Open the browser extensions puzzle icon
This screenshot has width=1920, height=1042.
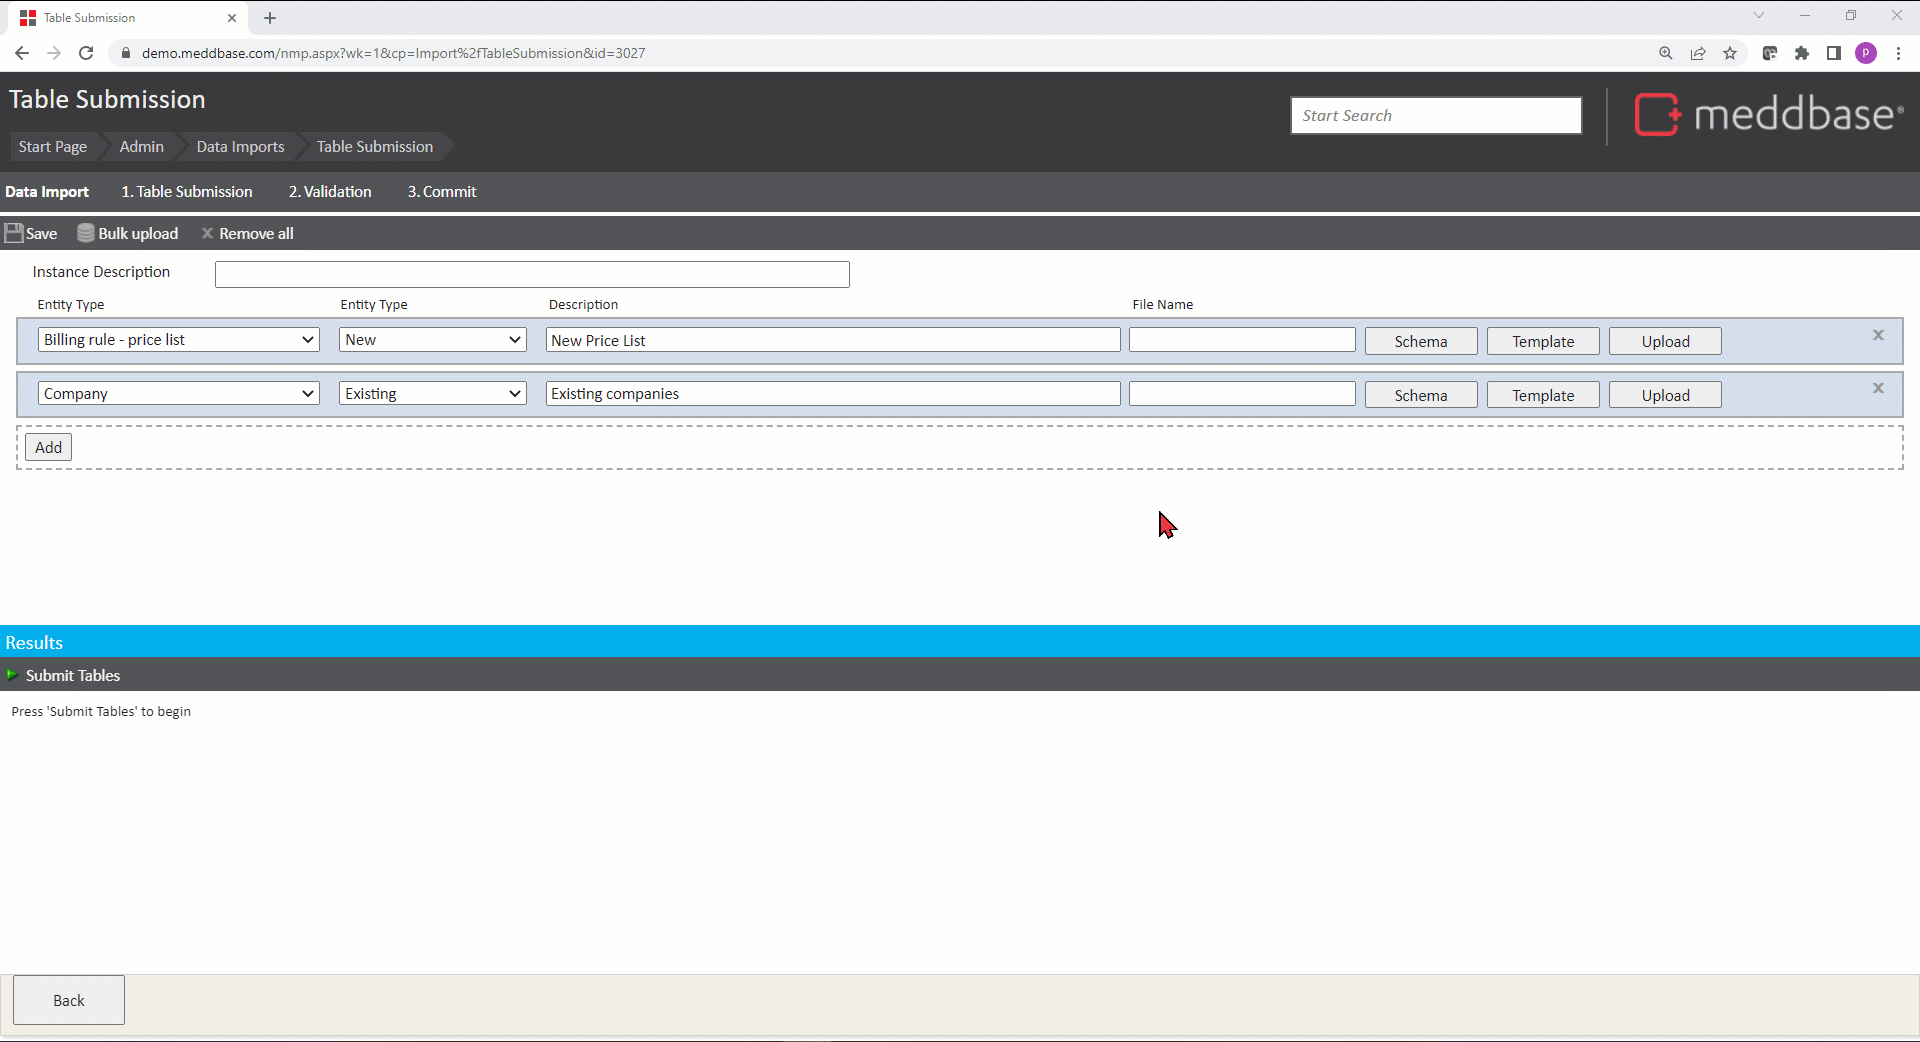[x=1802, y=53]
